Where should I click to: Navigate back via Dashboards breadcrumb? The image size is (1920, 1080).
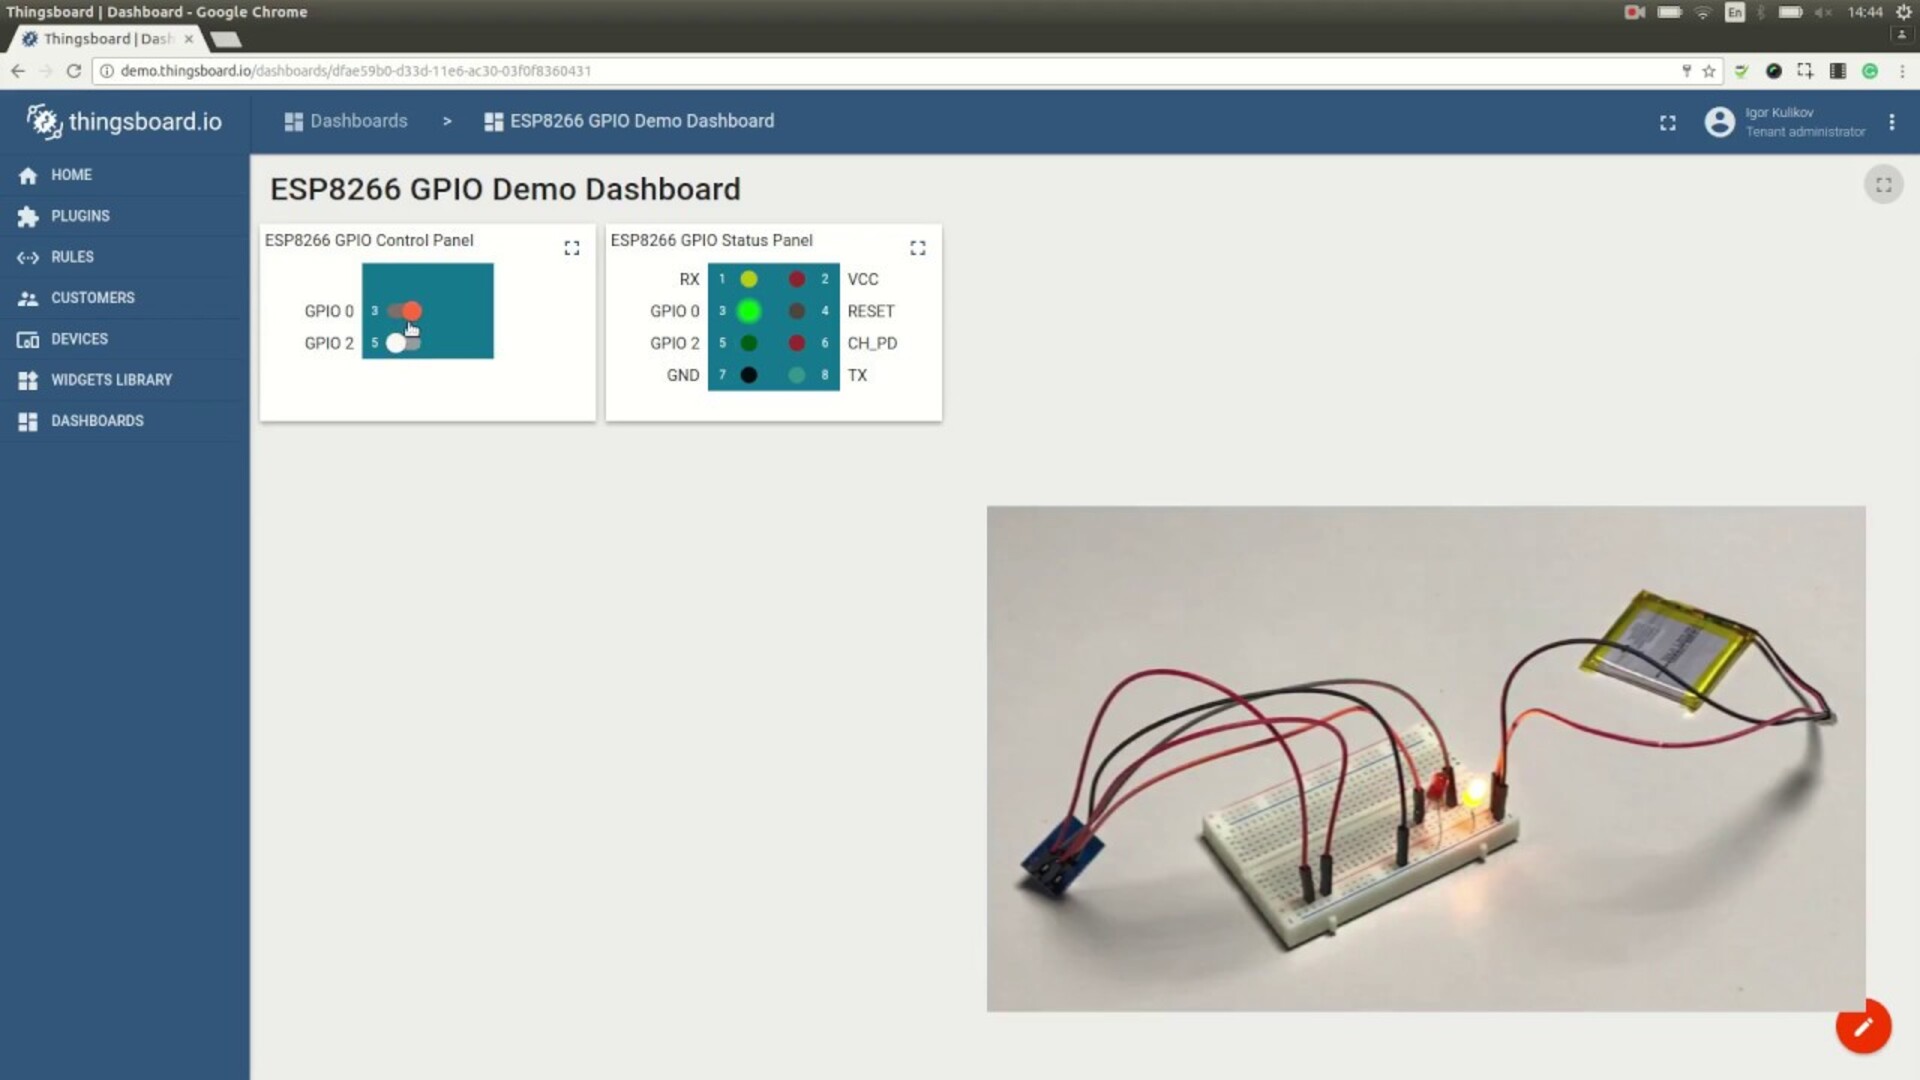(358, 120)
